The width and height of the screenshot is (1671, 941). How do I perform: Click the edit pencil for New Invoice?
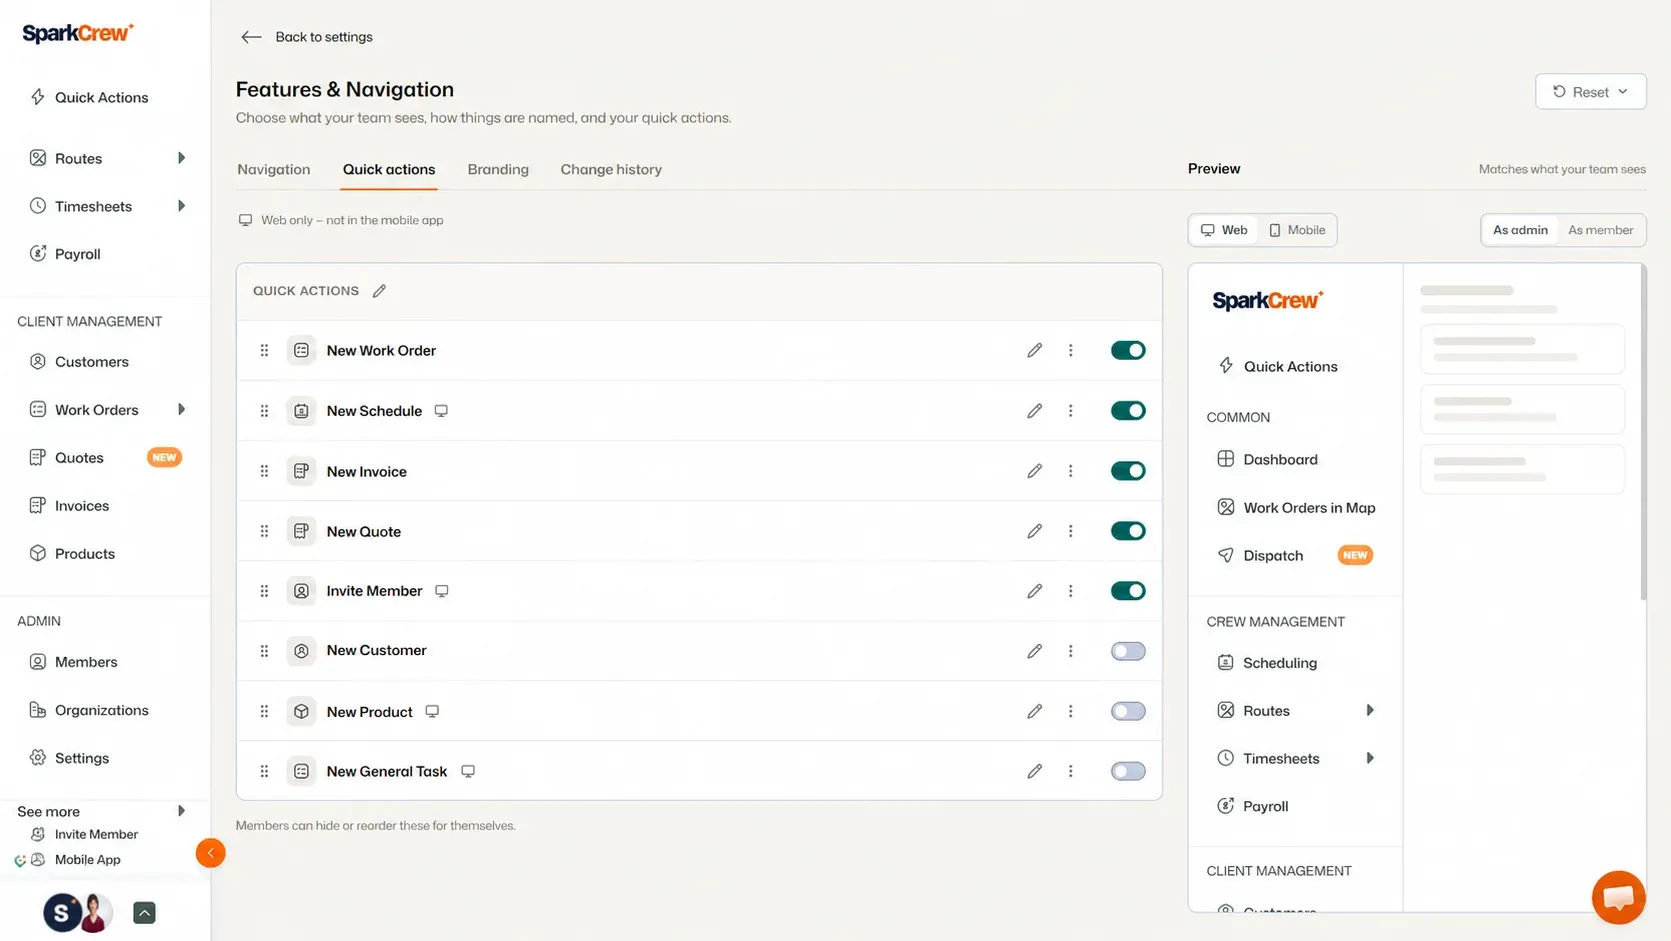(1034, 471)
